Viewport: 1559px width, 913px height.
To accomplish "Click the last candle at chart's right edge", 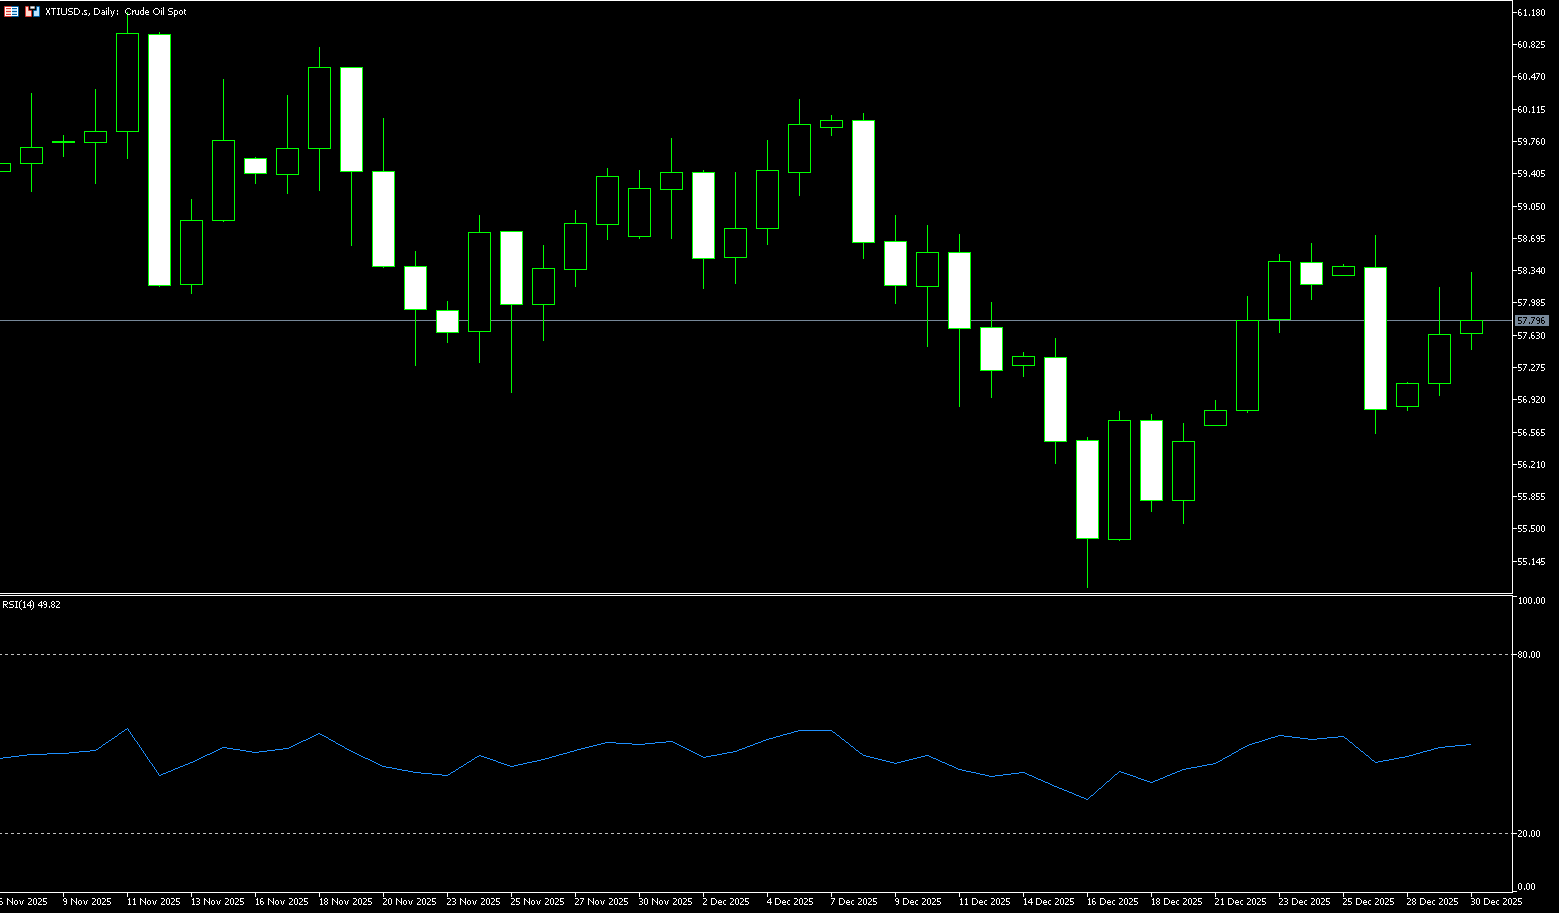I will [x=1471, y=327].
